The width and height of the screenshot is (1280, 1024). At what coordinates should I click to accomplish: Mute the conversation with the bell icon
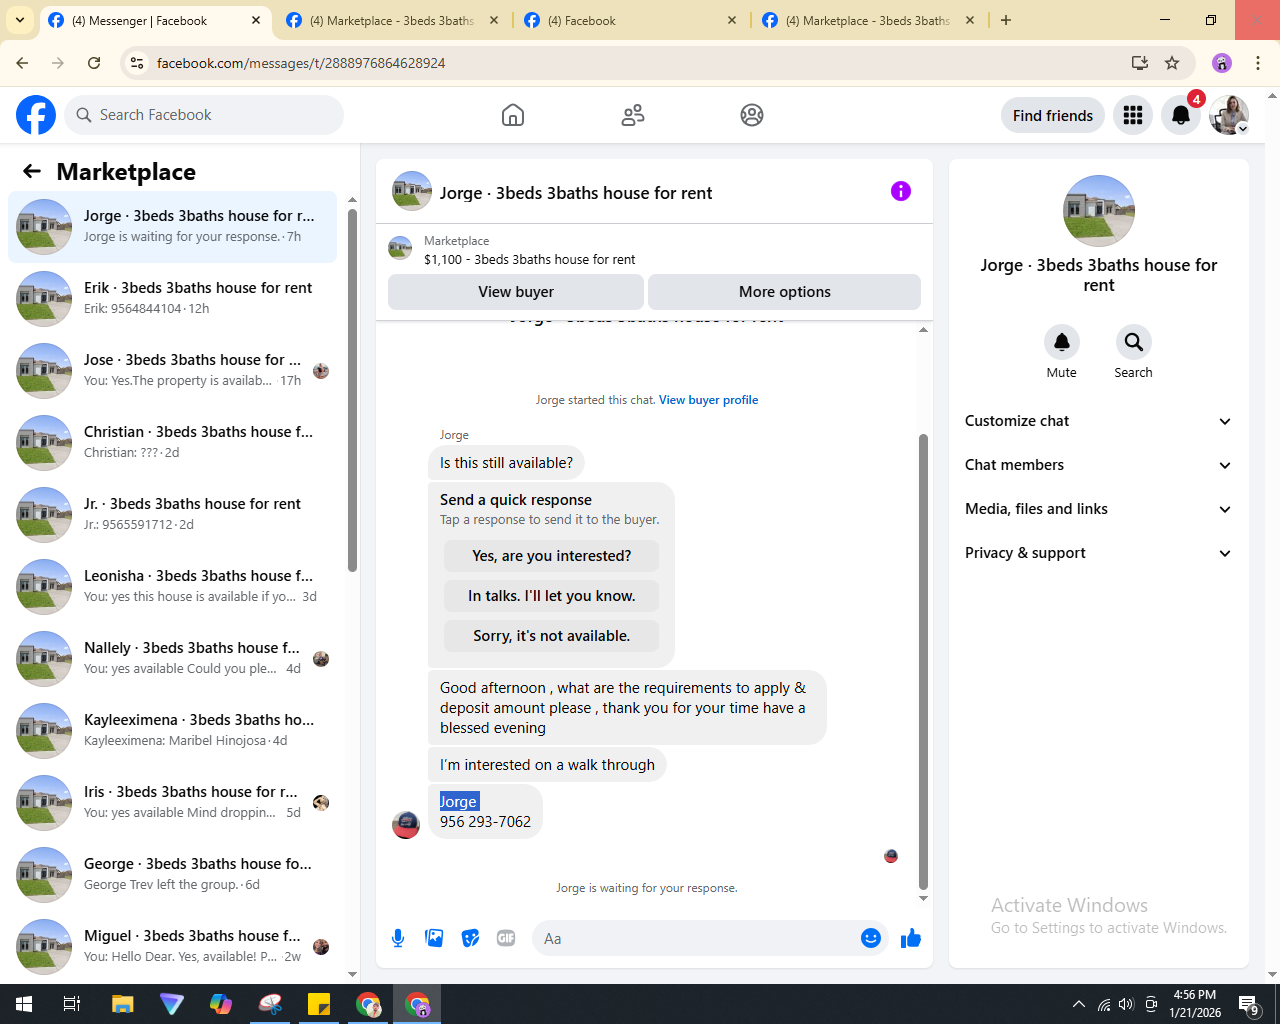tap(1062, 342)
